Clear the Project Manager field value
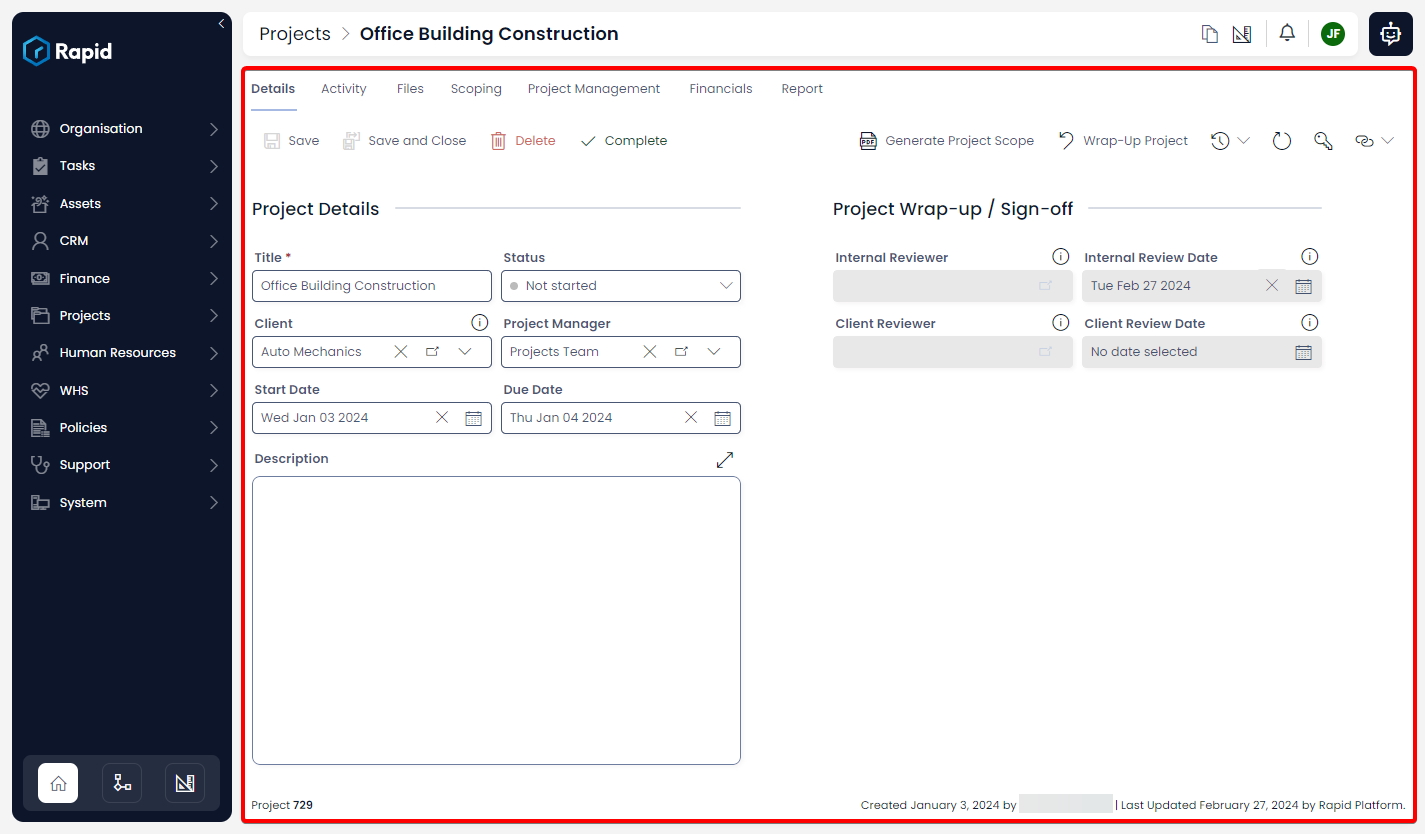The width and height of the screenshot is (1425, 834). 650,352
